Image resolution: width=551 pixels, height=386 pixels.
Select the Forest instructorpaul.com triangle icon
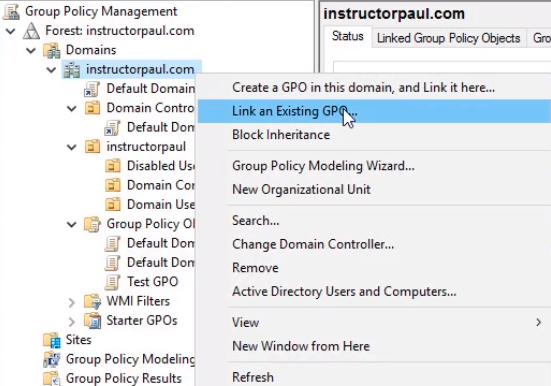(x=31, y=31)
